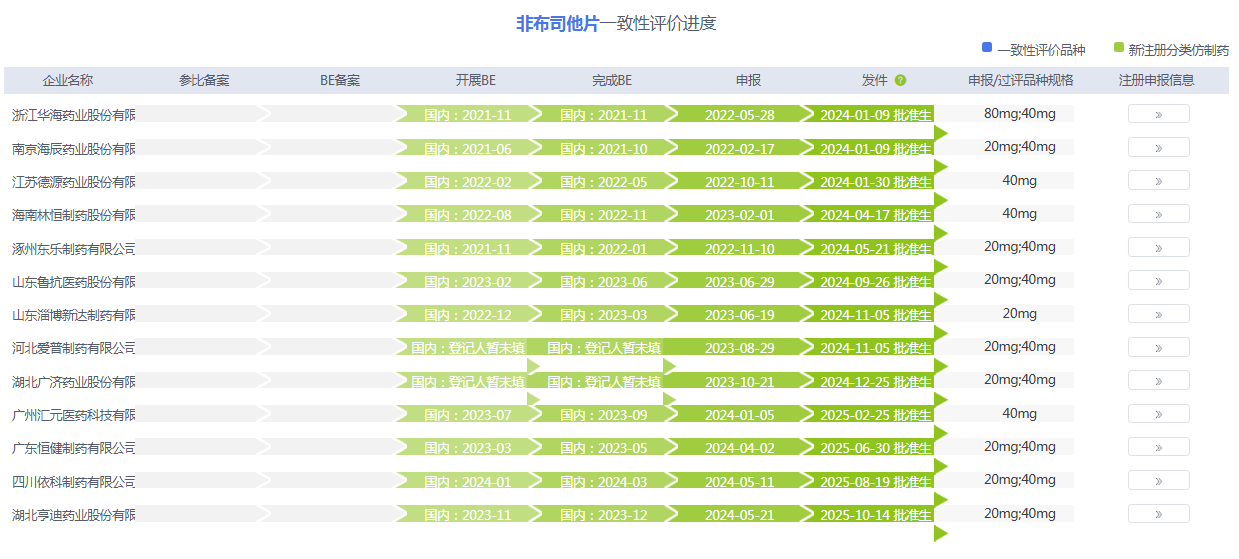Select the 2023-10-21 申报 date cell
This screenshot has width=1239, height=559.
point(739,381)
